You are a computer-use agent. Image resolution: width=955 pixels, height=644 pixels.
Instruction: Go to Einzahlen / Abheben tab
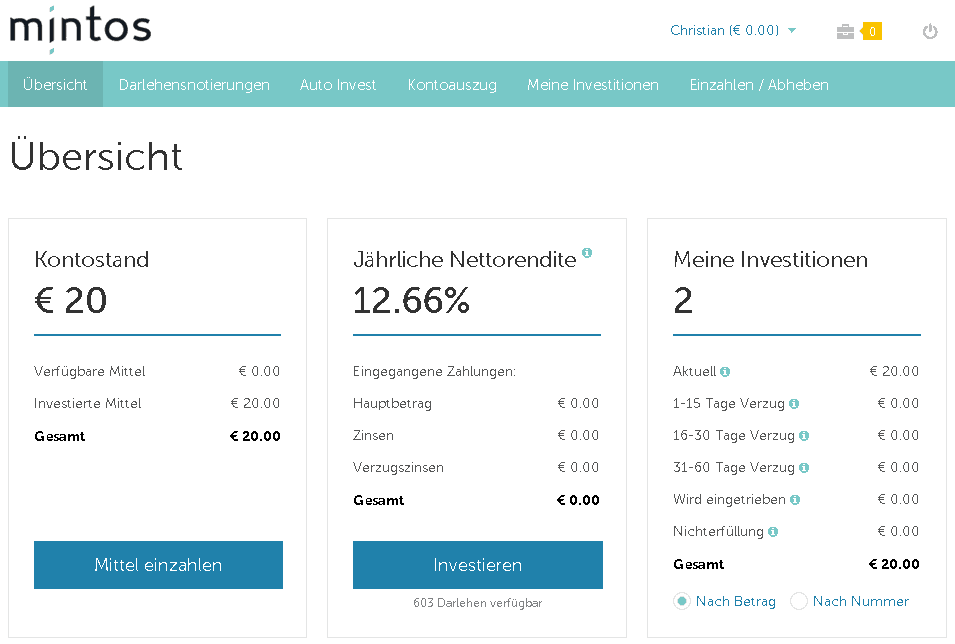[759, 85]
